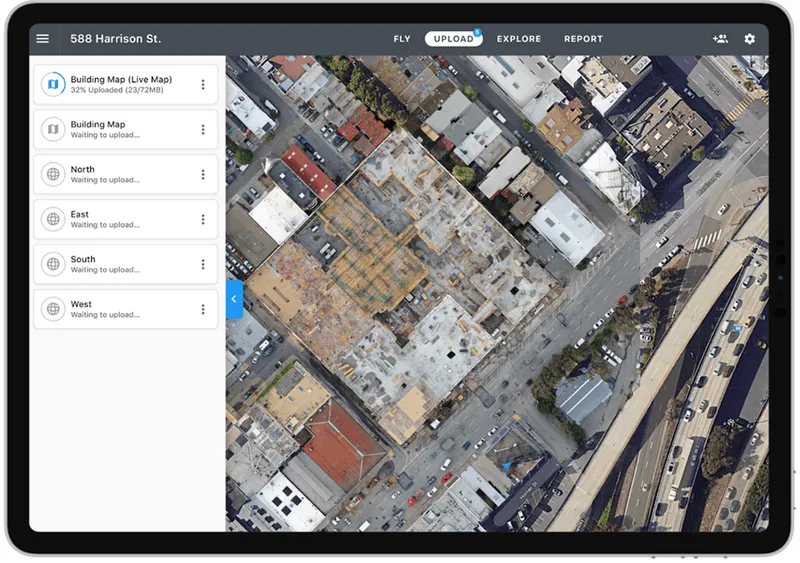Image resolution: width=800 pixels, height=563 pixels.
Task: Click the North globe icon
Action: pos(53,174)
